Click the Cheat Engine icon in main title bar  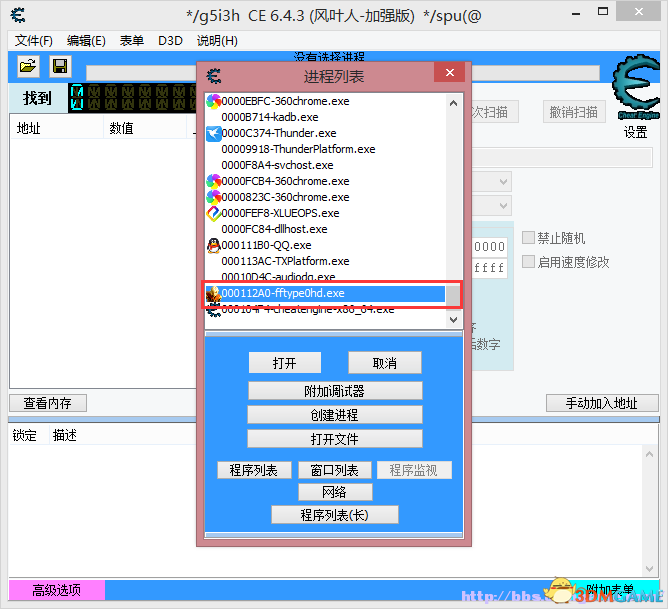[x=18, y=15]
